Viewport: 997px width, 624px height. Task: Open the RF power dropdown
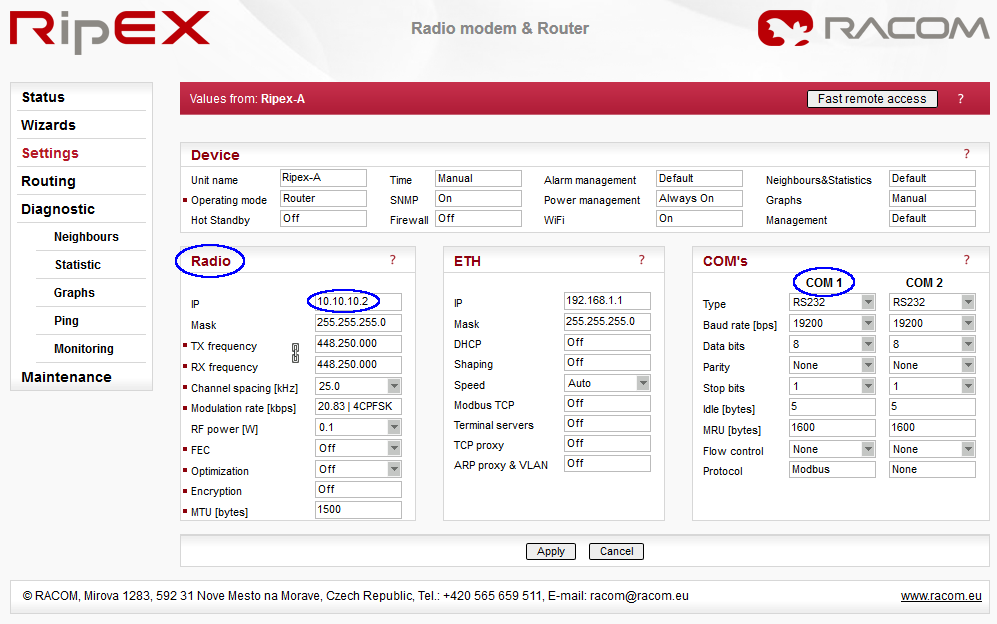(394, 427)
